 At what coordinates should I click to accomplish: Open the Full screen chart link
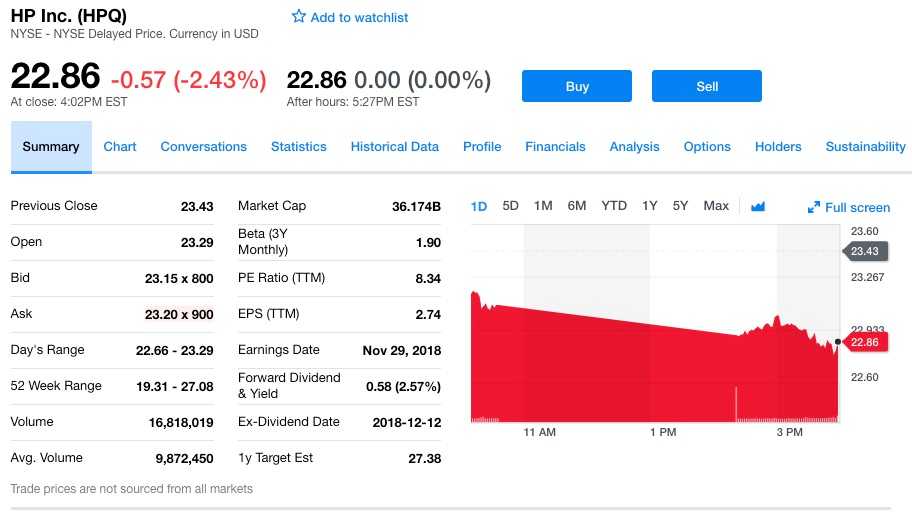pyautogui.click(x=857, y=208)
